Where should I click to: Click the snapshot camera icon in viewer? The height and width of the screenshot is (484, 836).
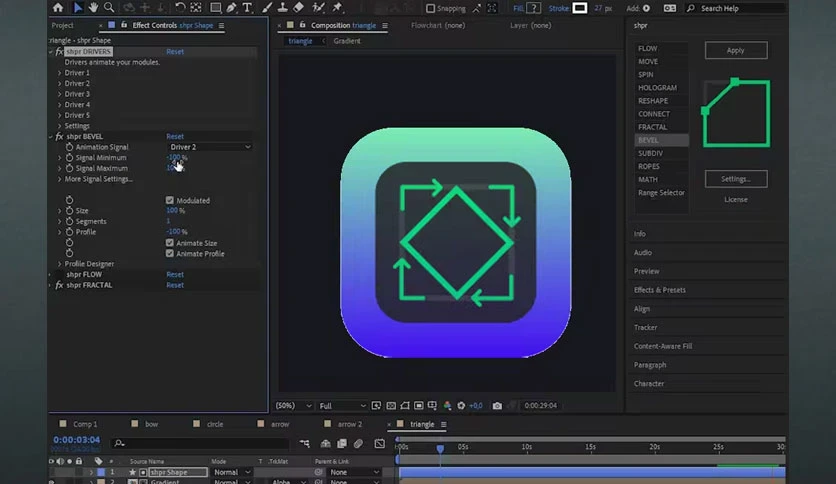497,406
